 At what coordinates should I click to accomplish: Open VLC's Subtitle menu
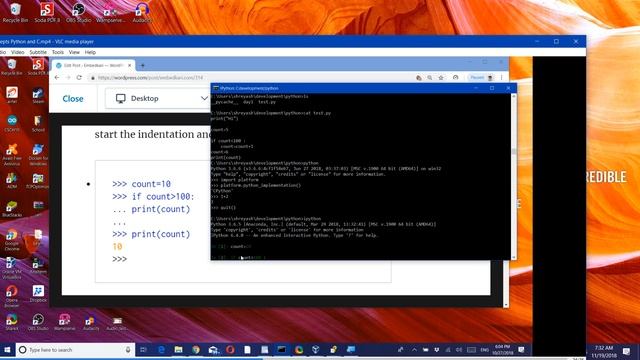(x=38, y=52)
